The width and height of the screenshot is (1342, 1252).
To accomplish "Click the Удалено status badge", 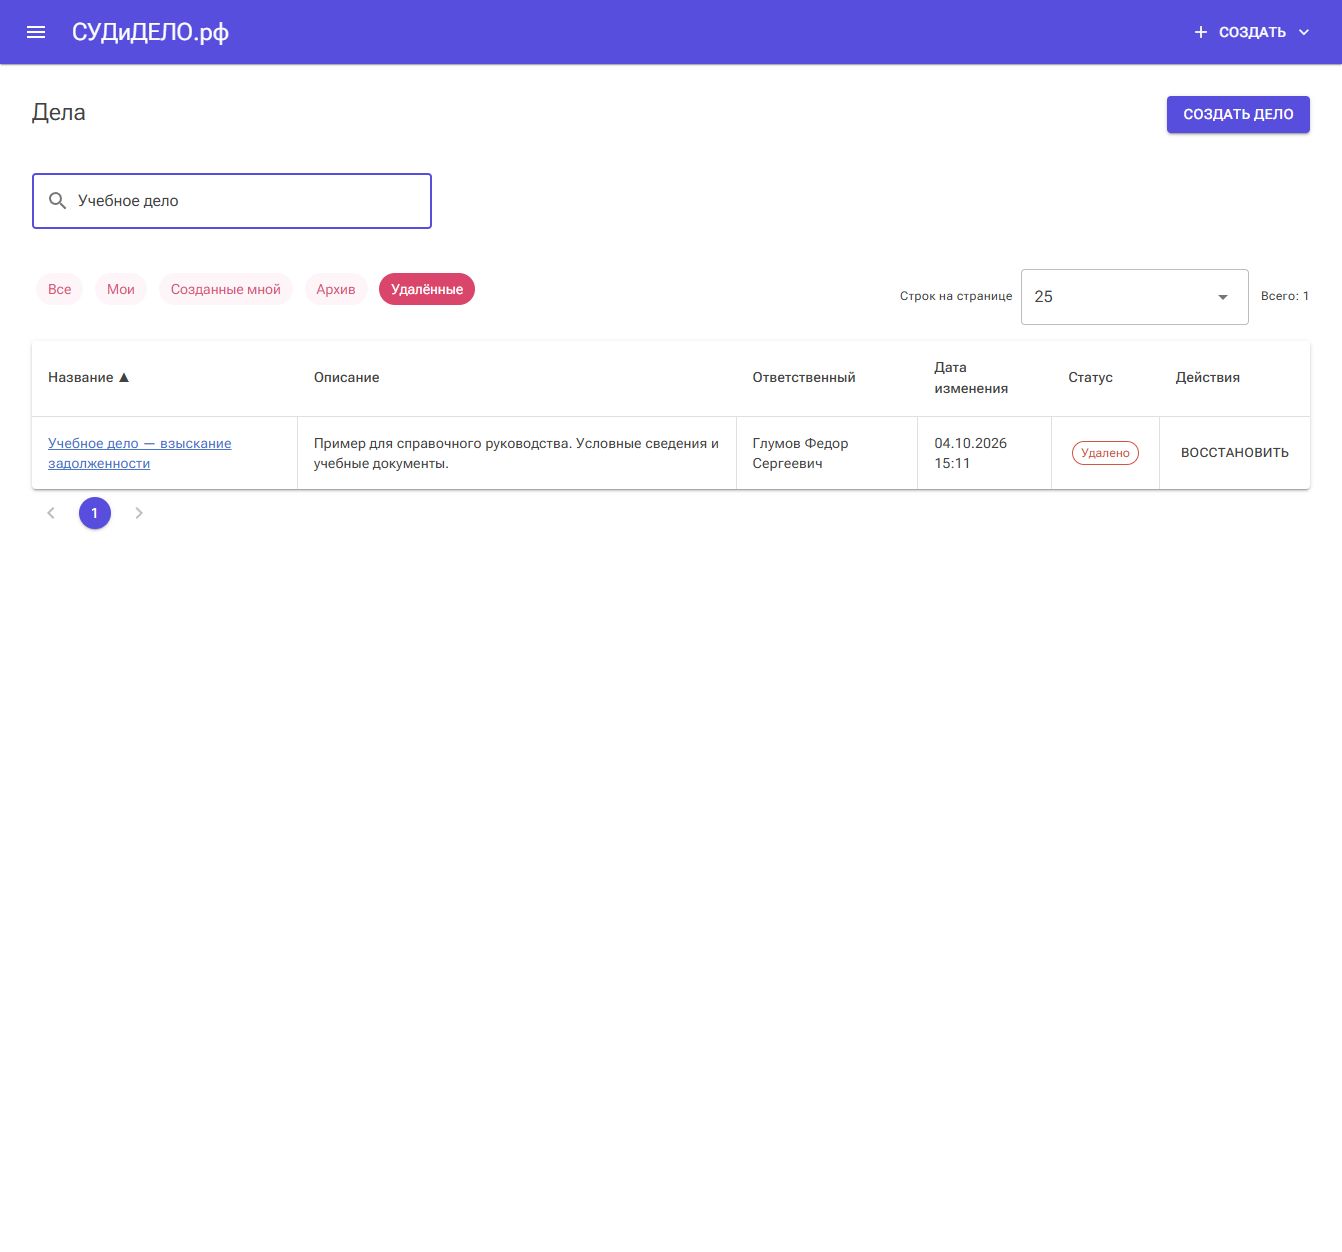I will [1105, 453].
